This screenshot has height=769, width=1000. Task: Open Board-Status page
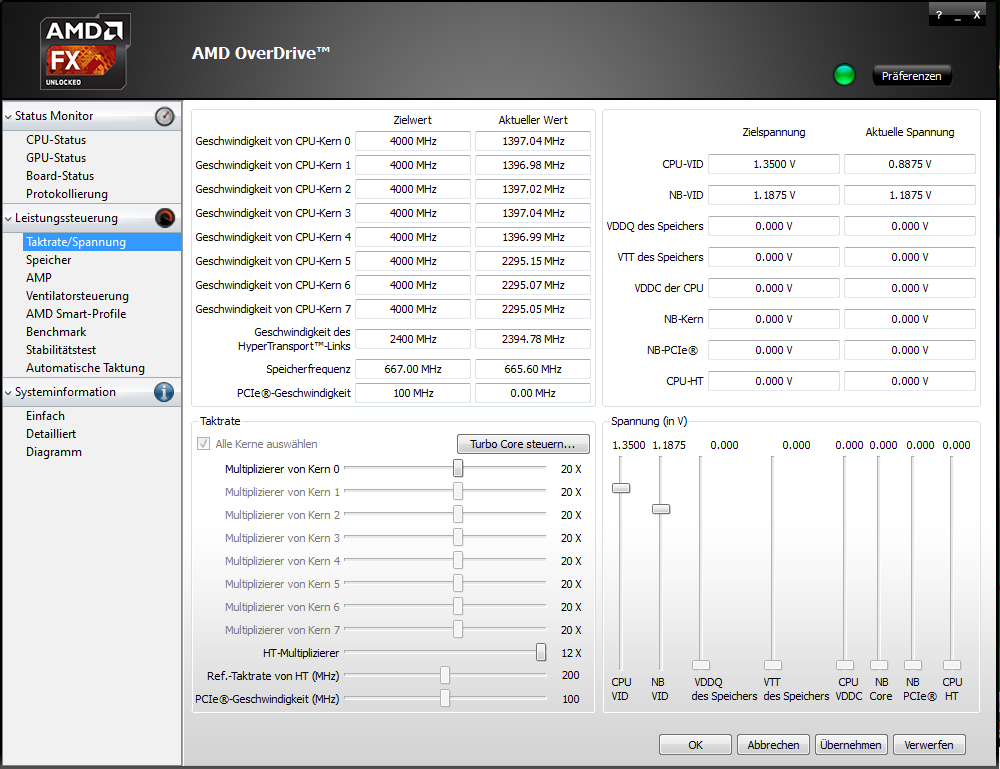click(60, 175)
